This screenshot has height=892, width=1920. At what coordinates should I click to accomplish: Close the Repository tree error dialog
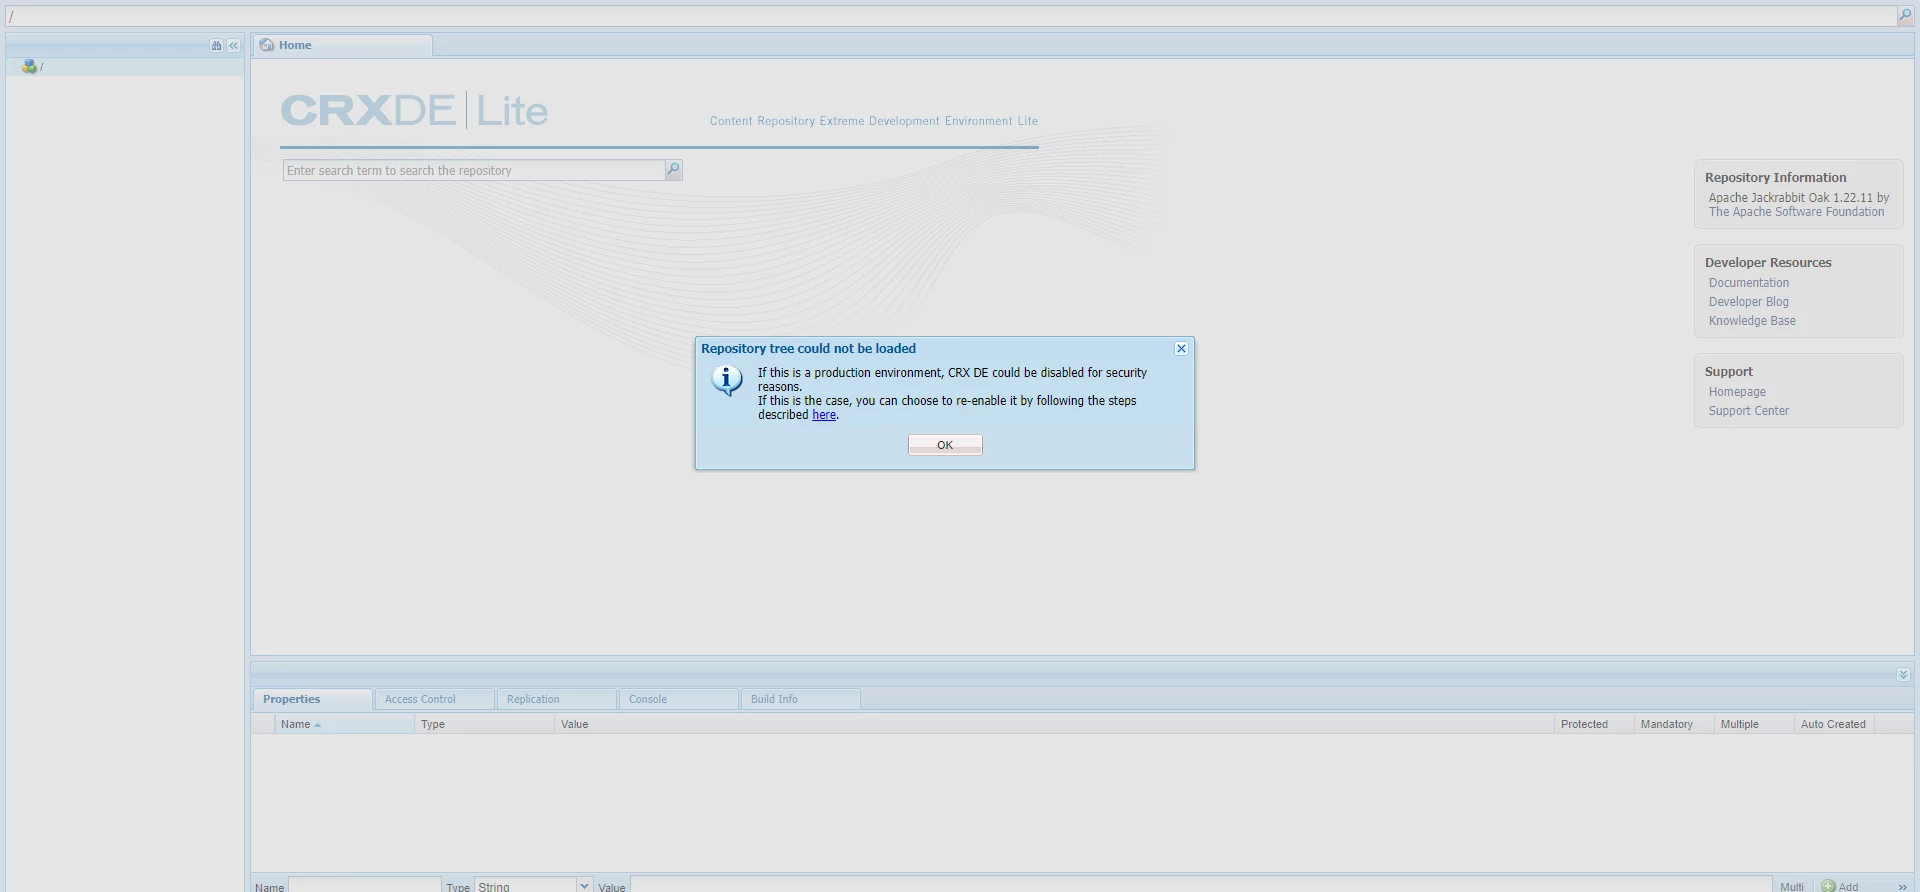pyautogui.click(x=1181, y=349)
